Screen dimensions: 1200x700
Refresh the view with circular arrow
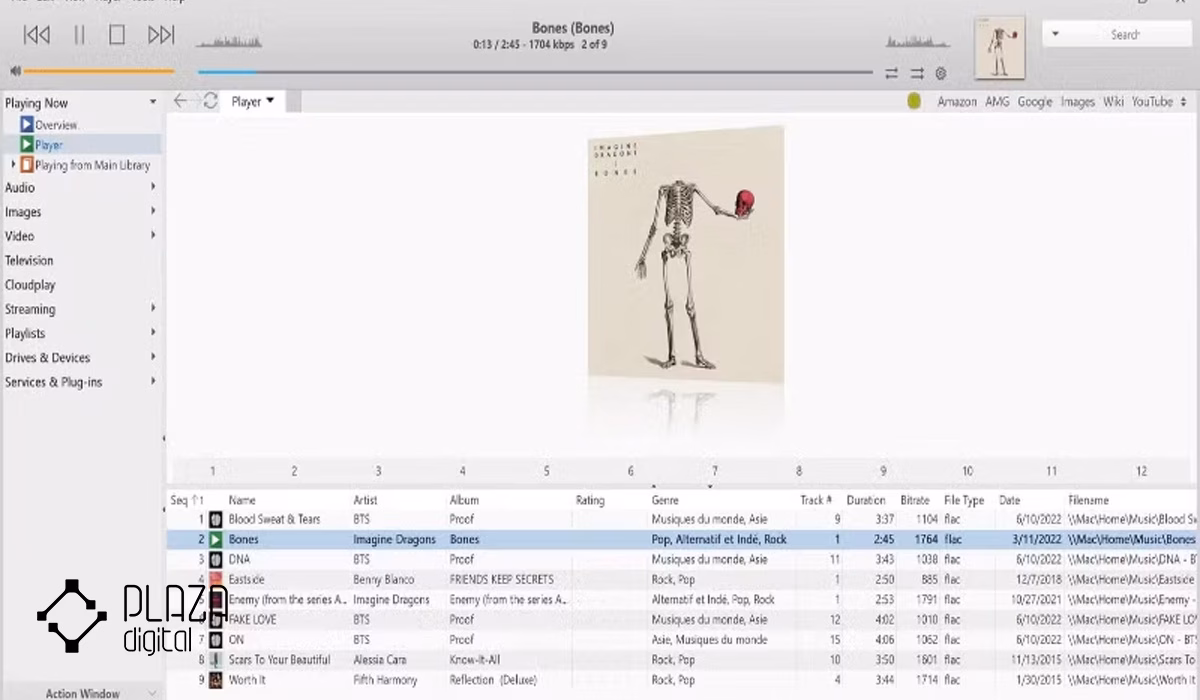tap(210, 101)
